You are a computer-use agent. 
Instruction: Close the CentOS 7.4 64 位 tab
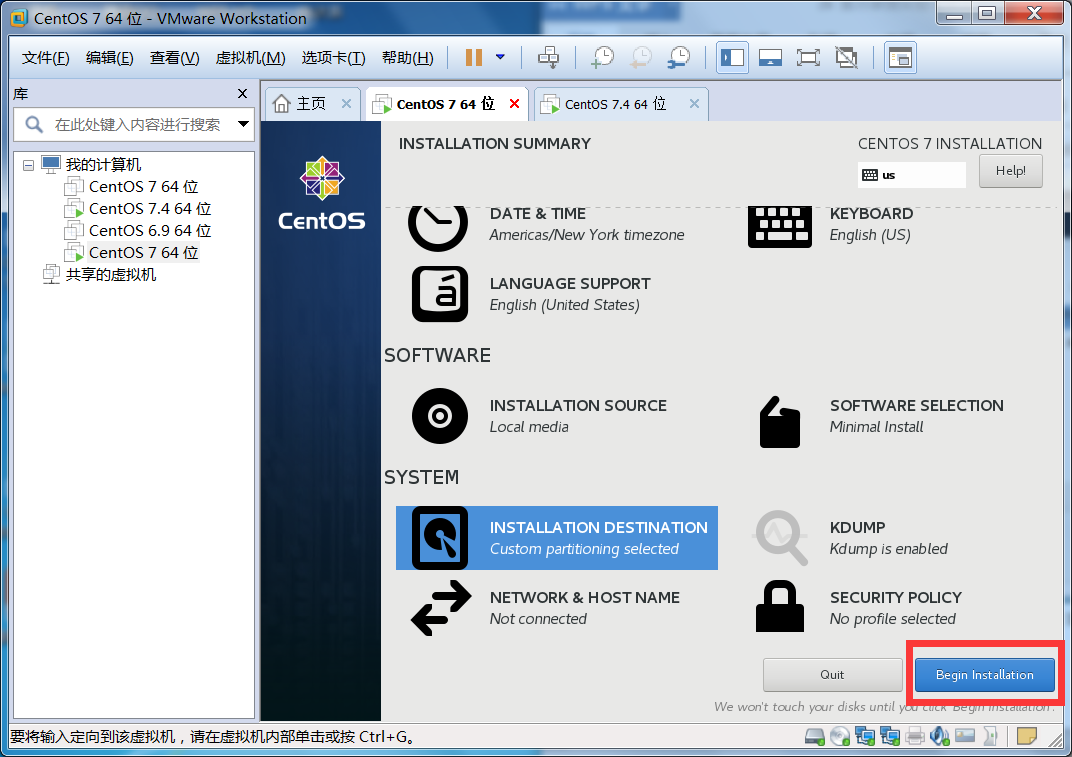[x=695, y=104]
